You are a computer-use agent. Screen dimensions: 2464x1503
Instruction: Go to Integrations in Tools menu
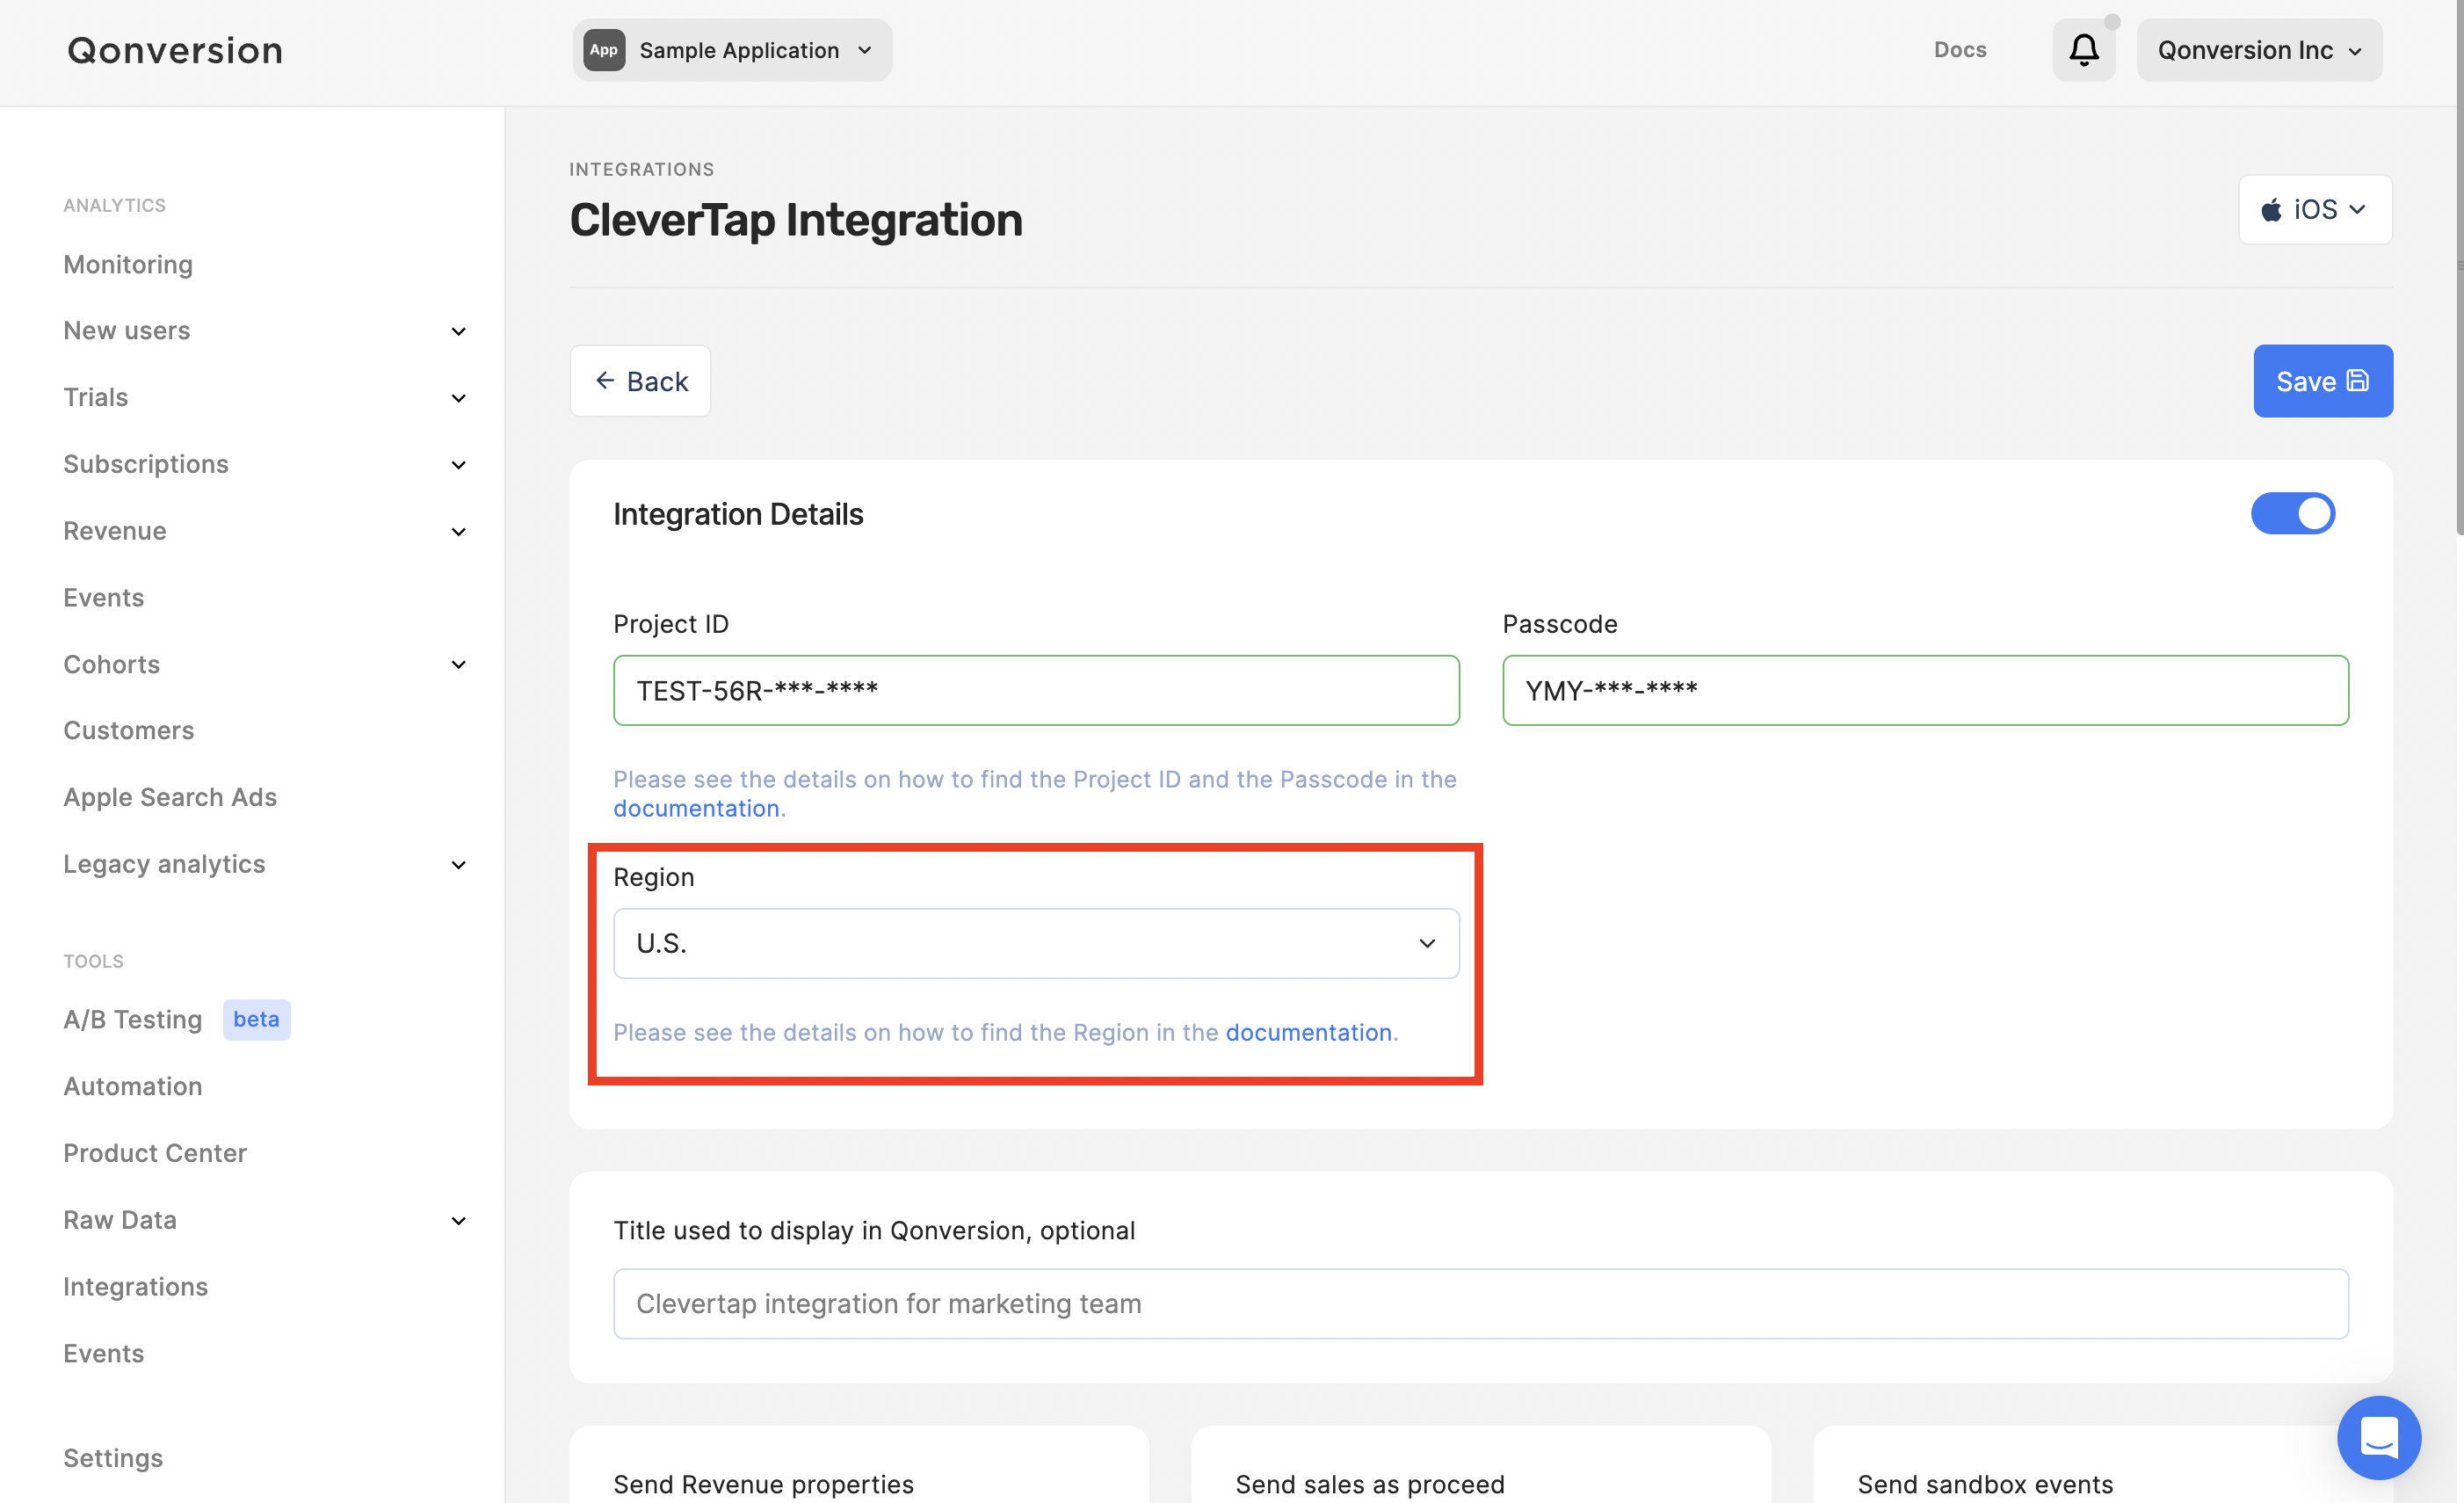tap(135, 1286)
